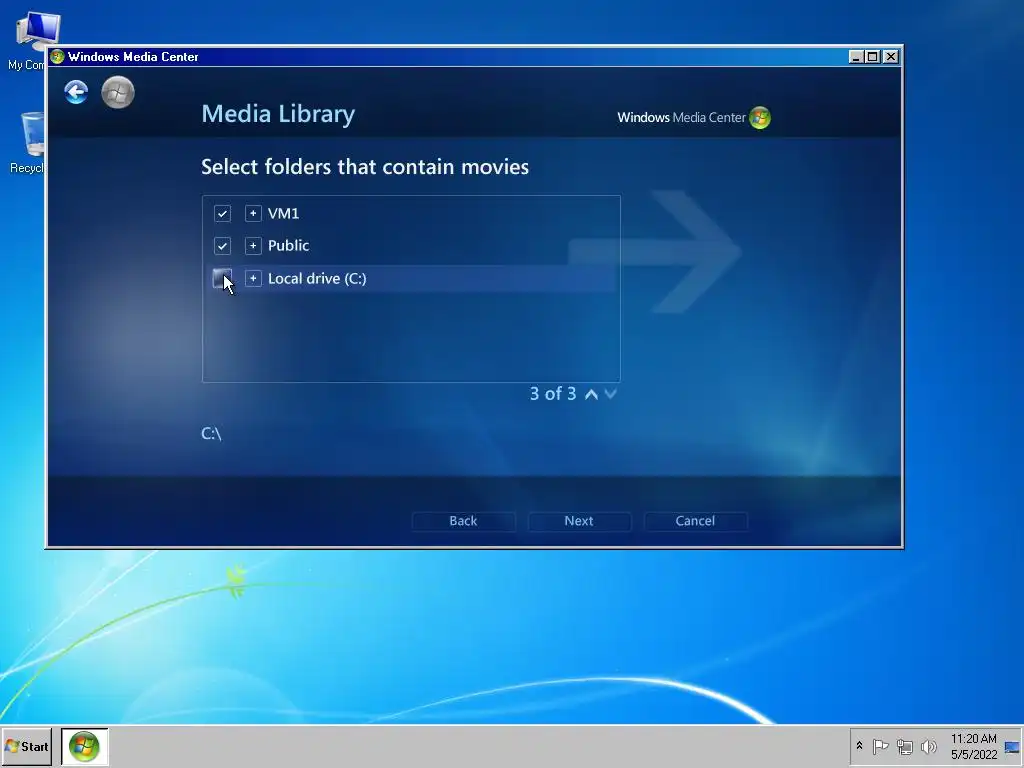The height and width of the screenshot is (768, 1024).
Task: Move the list up with the up chevron
Action: click(592, 394)
